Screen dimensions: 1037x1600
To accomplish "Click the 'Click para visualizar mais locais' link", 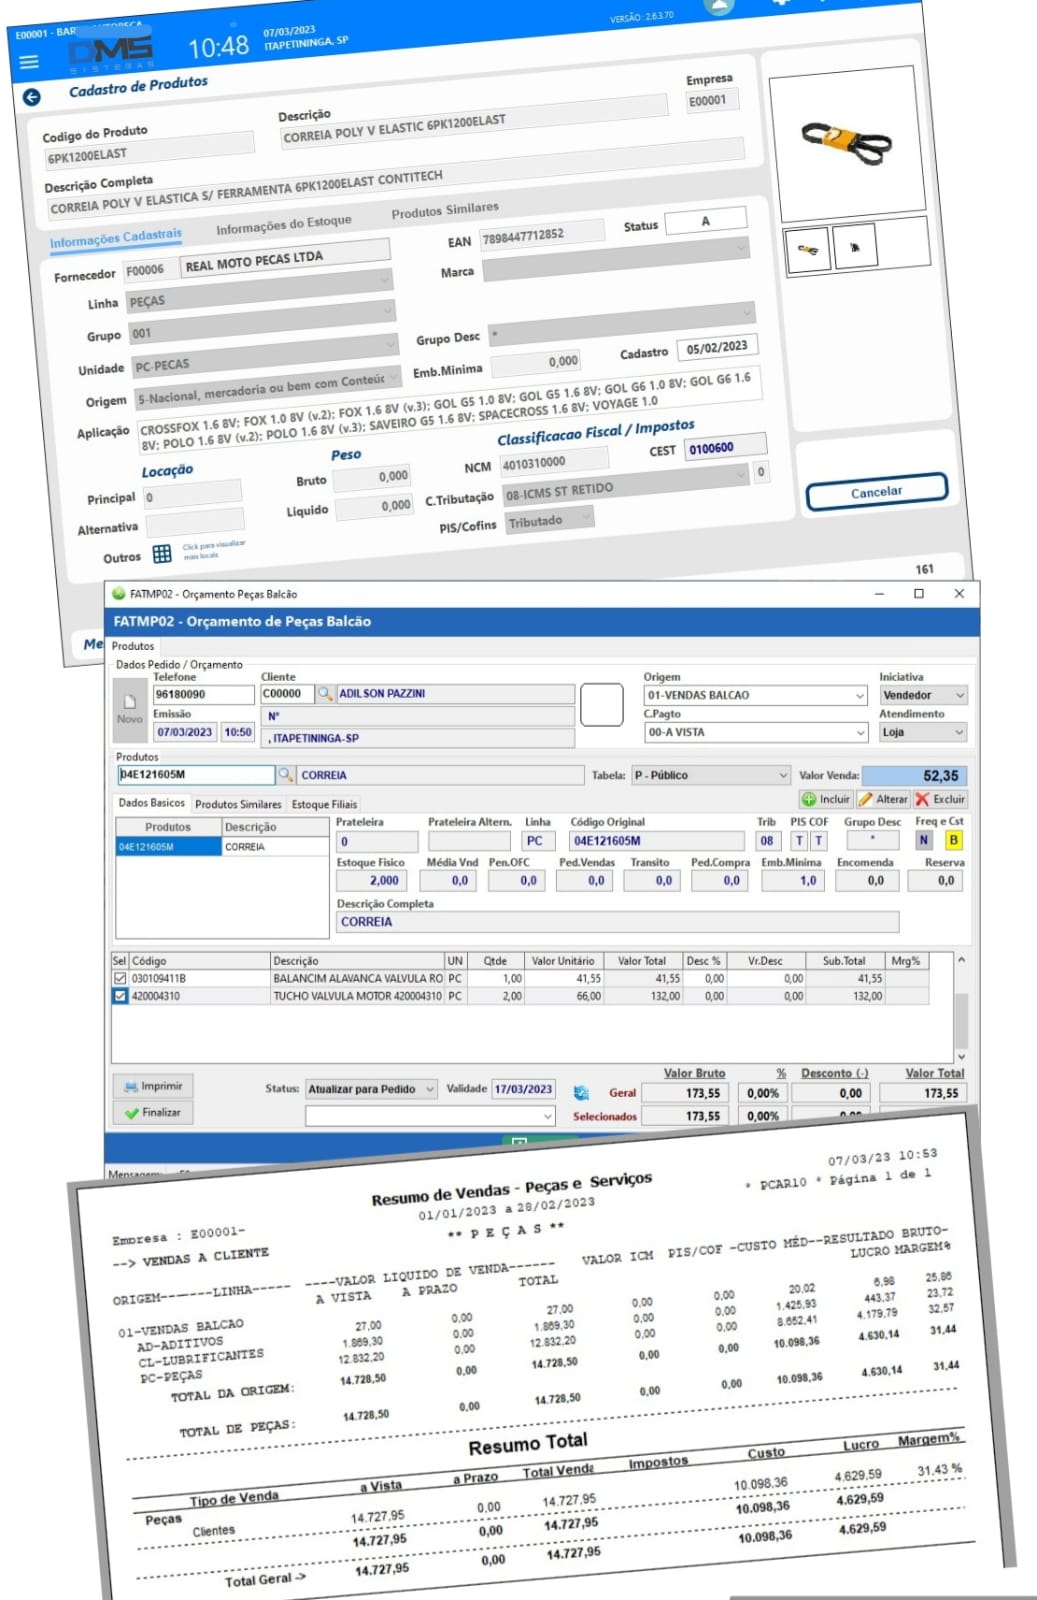I will [213, 549].
